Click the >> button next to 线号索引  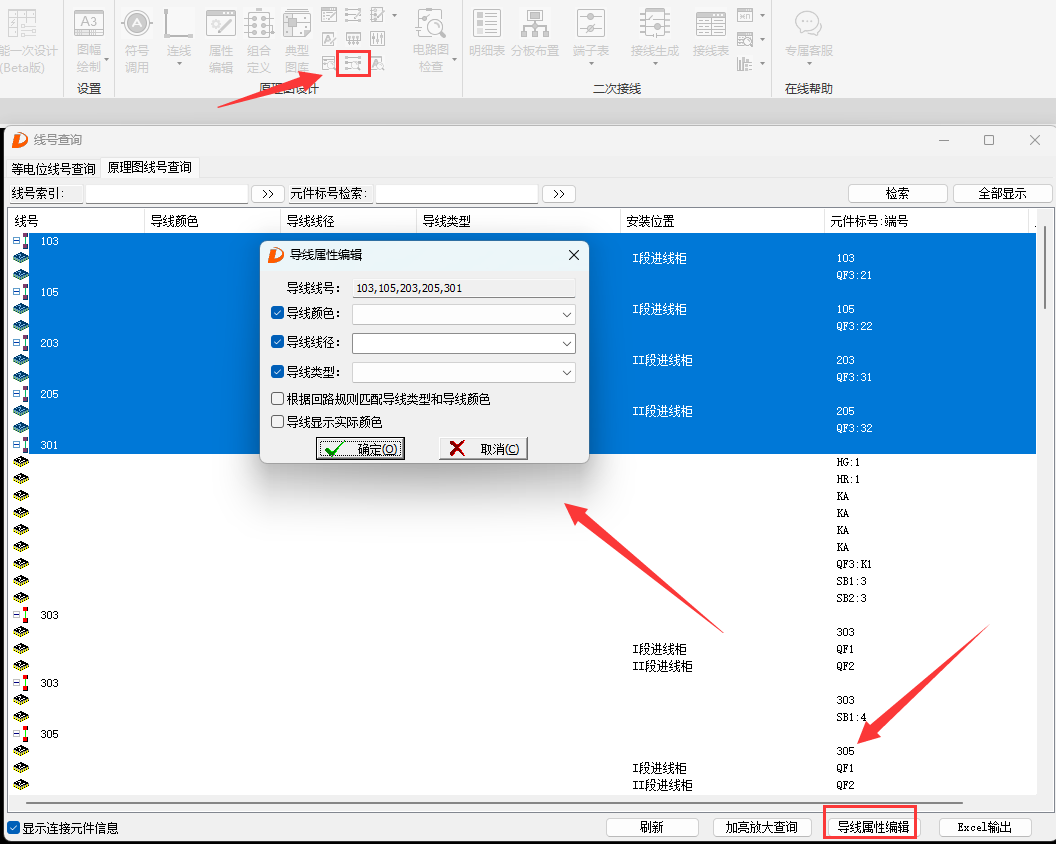267,194
